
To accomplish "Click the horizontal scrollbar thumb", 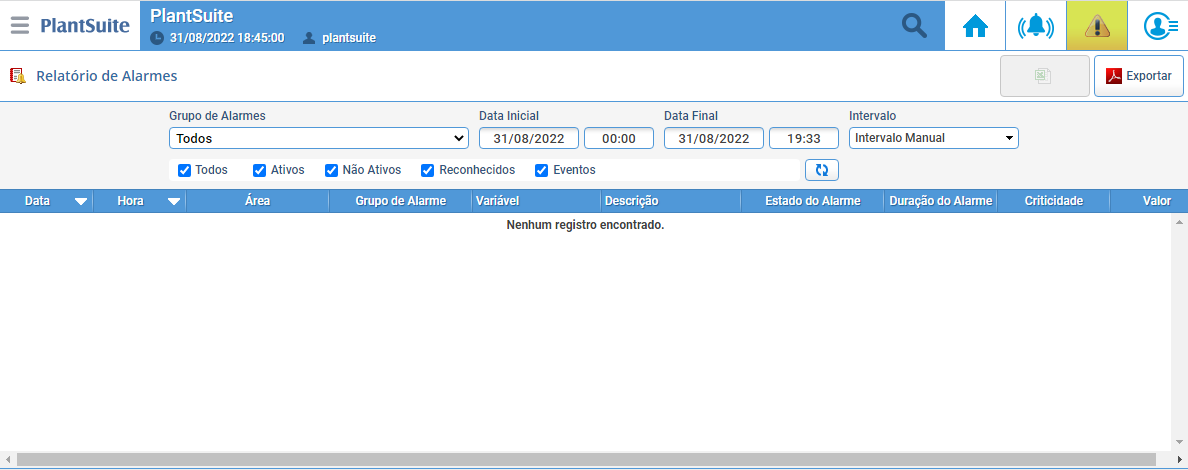I will coord(586,459).
